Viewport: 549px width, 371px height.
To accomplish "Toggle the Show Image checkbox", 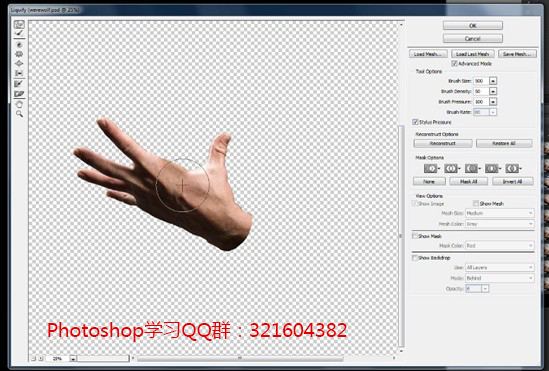I will point(415,203).
